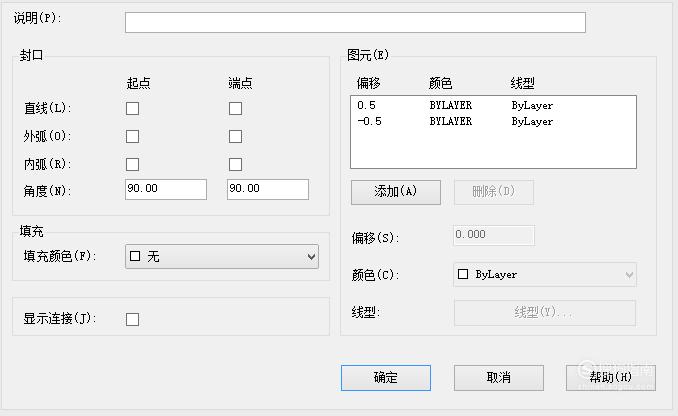
Task: Click the start point angle field
Action: click(166, 189)
